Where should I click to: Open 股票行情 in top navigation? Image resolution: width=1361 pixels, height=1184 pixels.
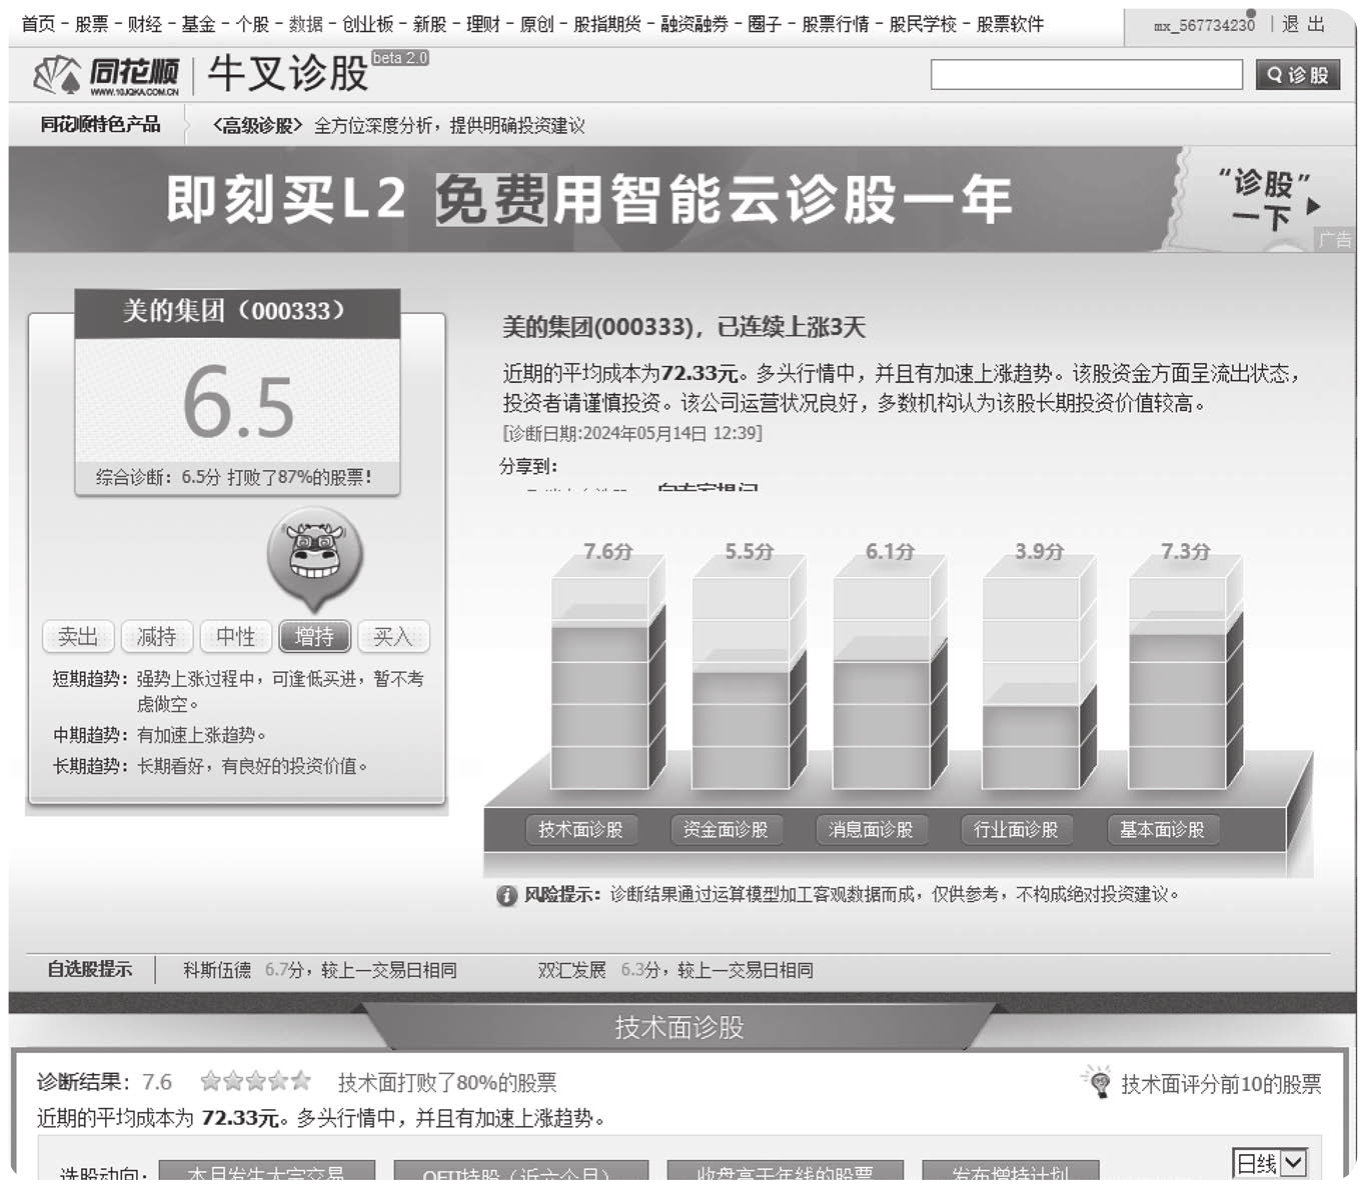coord(836,24)
